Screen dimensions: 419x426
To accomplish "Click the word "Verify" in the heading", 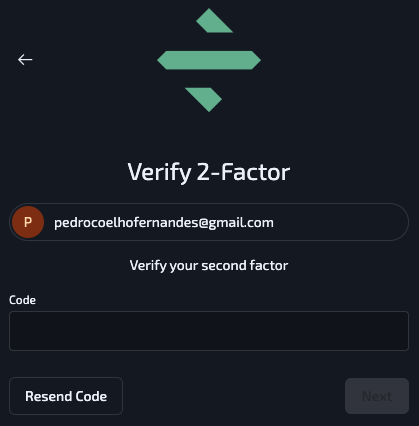I will tap(159, 173).
